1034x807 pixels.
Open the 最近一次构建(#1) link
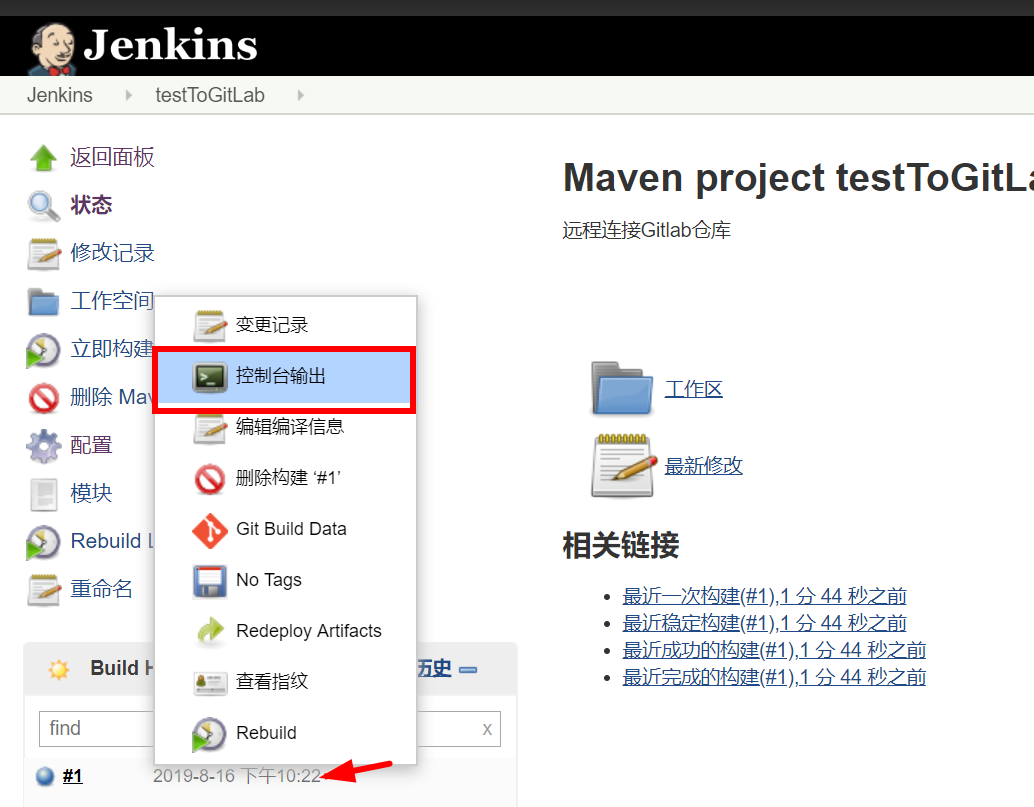tap(764, 597)
